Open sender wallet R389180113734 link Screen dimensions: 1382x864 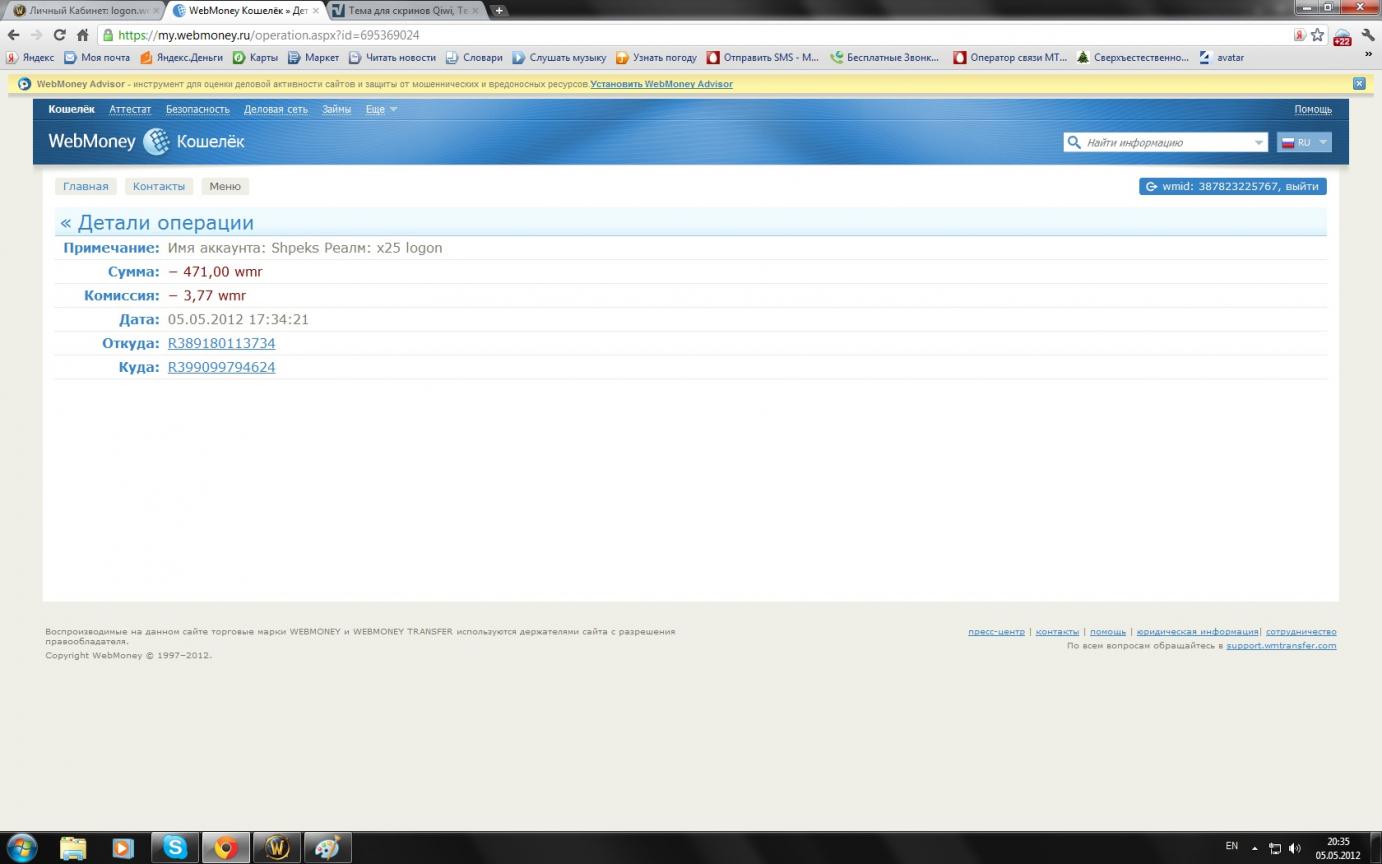point(221,343)
